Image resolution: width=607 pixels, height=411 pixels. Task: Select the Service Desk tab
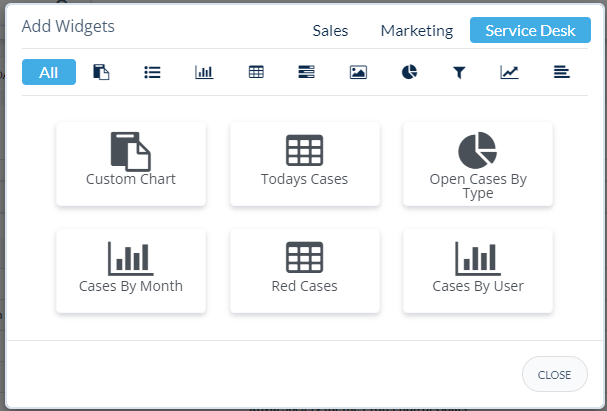point(530,30)
